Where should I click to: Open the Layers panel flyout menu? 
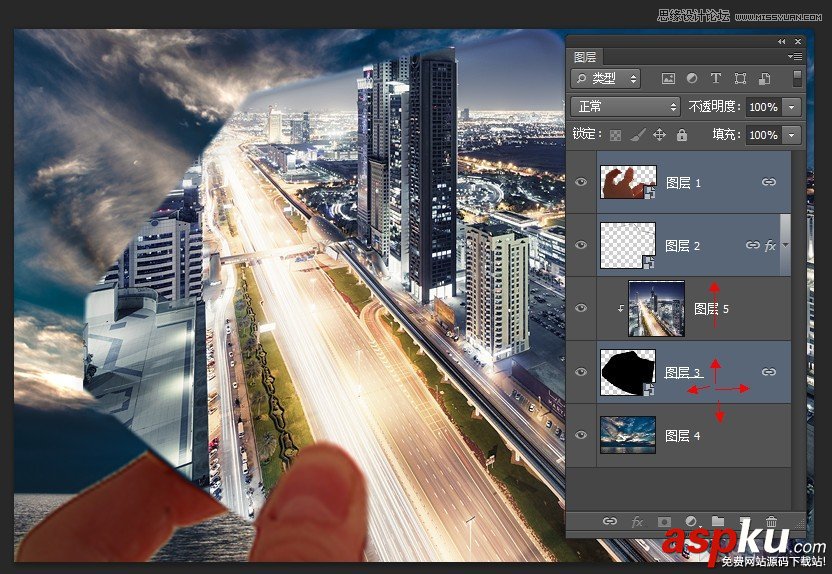[x=794, y=56]
